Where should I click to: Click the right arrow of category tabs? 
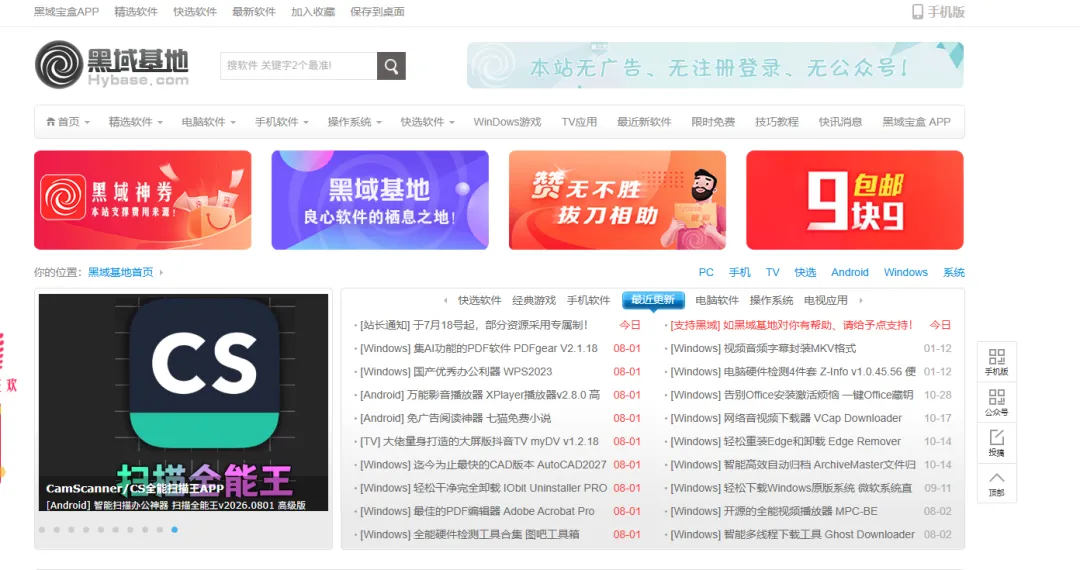[861, 300]
